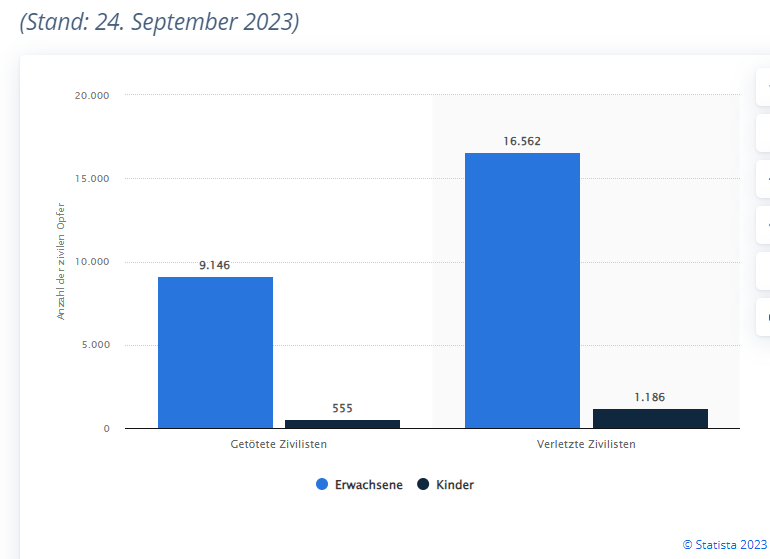Open the © Statista 2023 link

point(724,544)
